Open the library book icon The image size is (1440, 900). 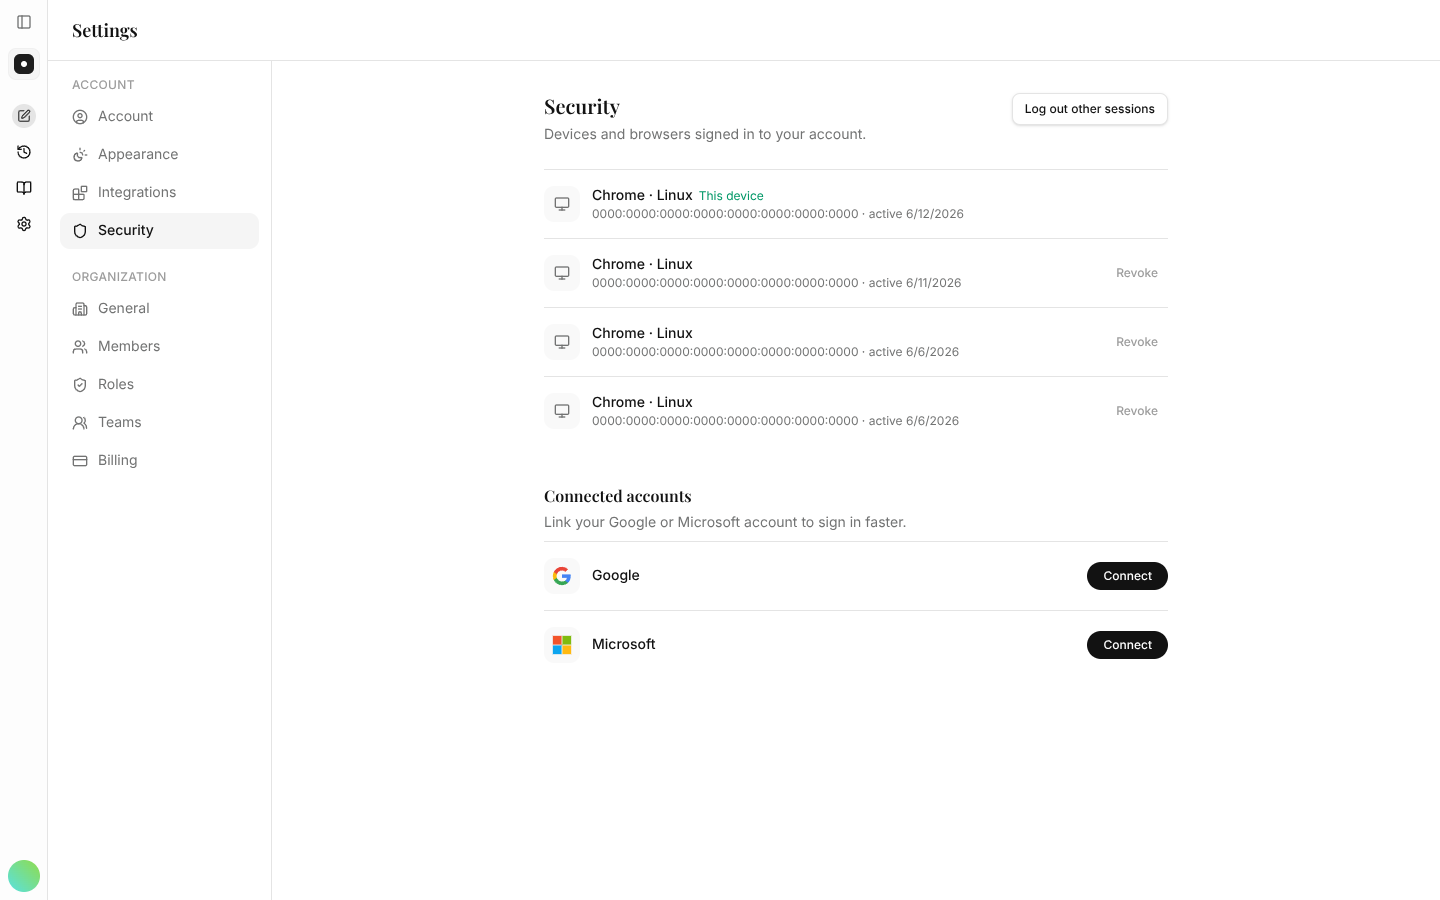pos(24,188)
